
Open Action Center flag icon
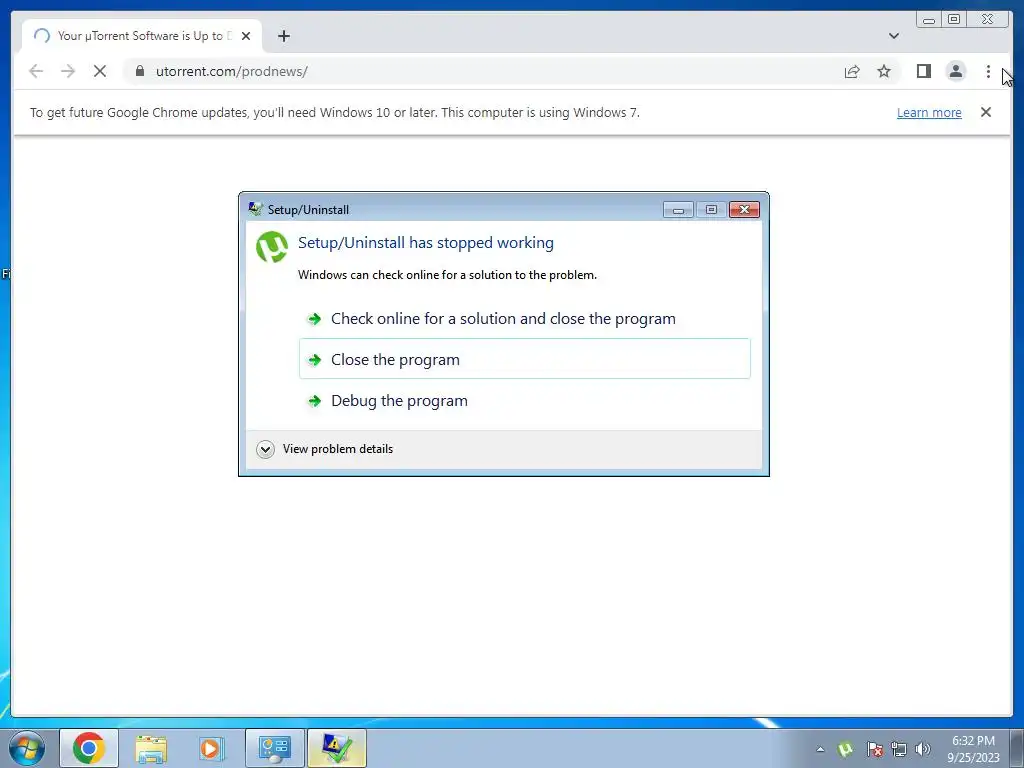click(x=874, y=749)
